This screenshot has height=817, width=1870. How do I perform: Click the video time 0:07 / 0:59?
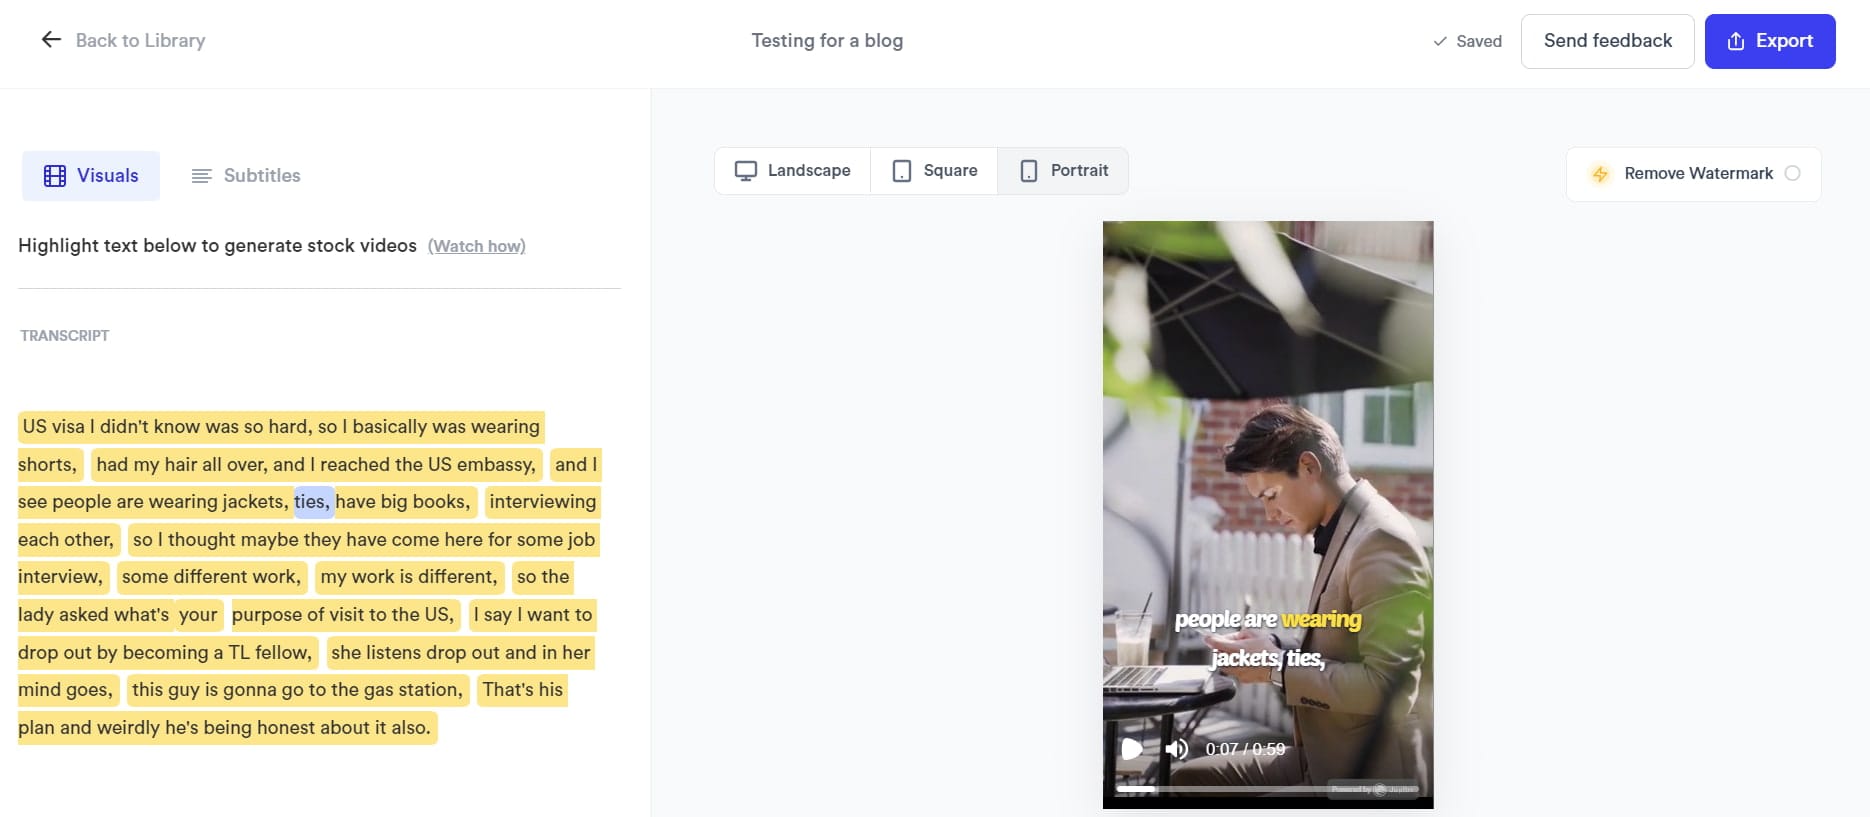pos(1245,749)
